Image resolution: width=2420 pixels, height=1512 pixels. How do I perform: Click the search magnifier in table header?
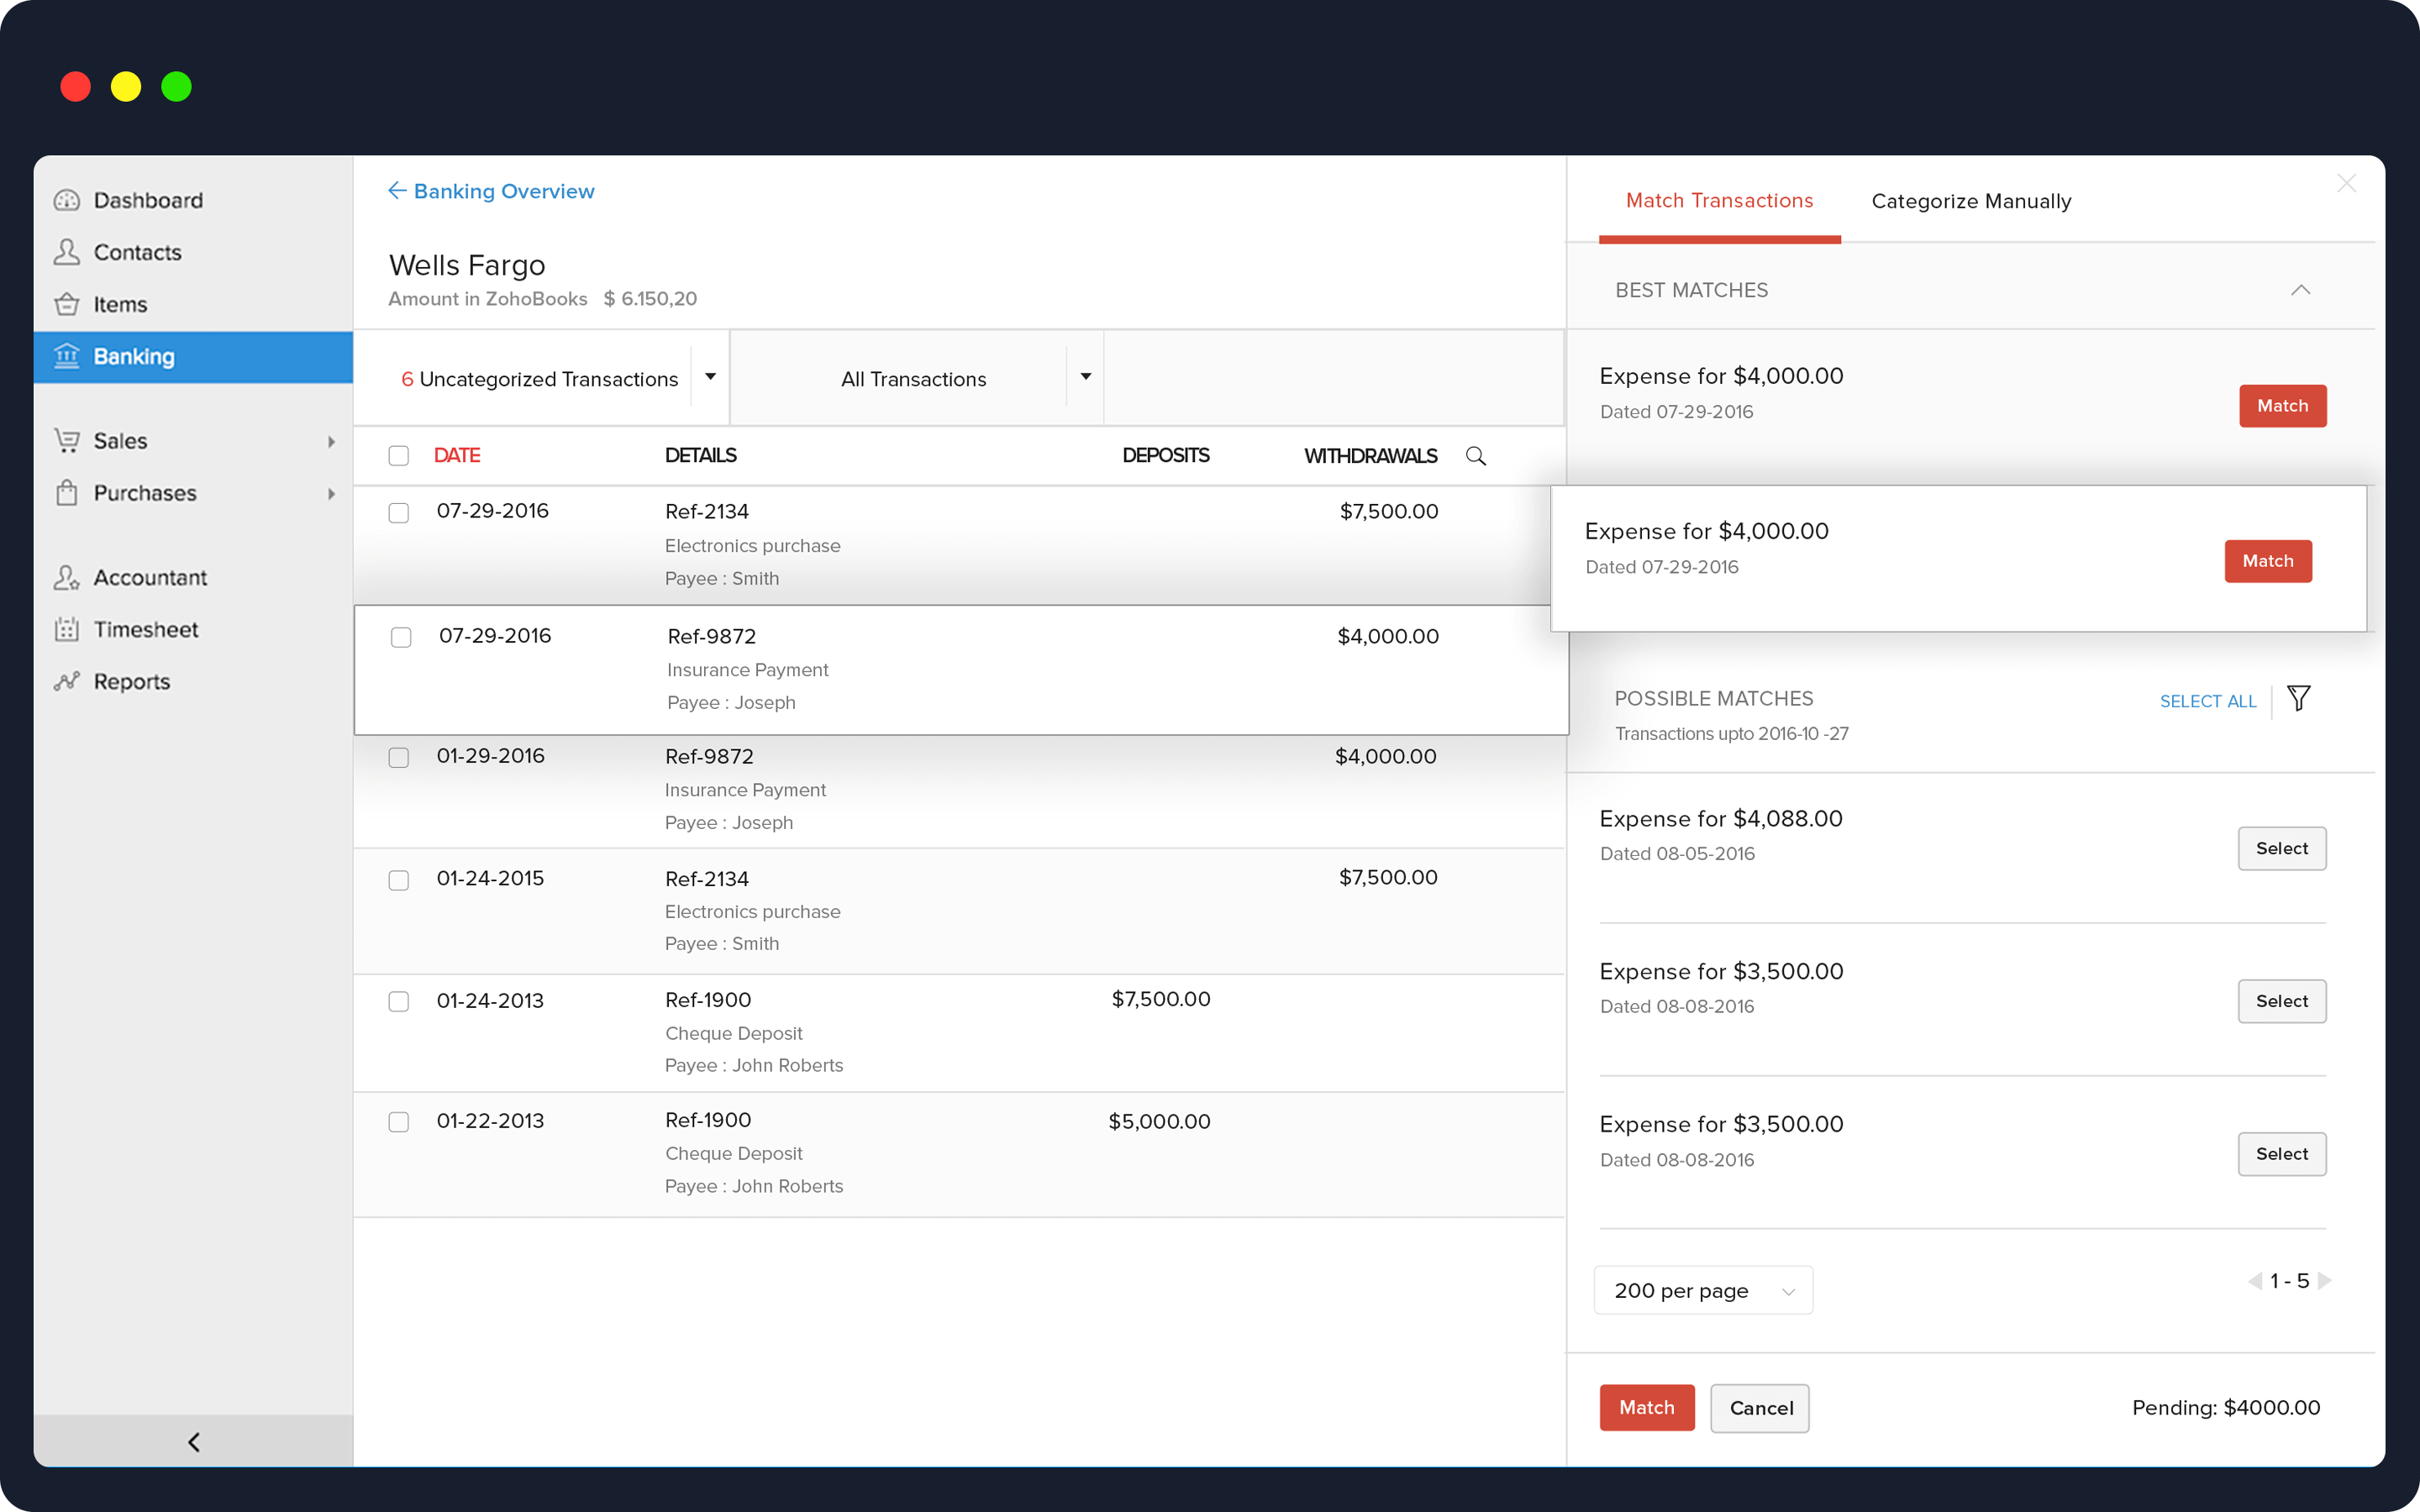click(x=1475, y=456)
